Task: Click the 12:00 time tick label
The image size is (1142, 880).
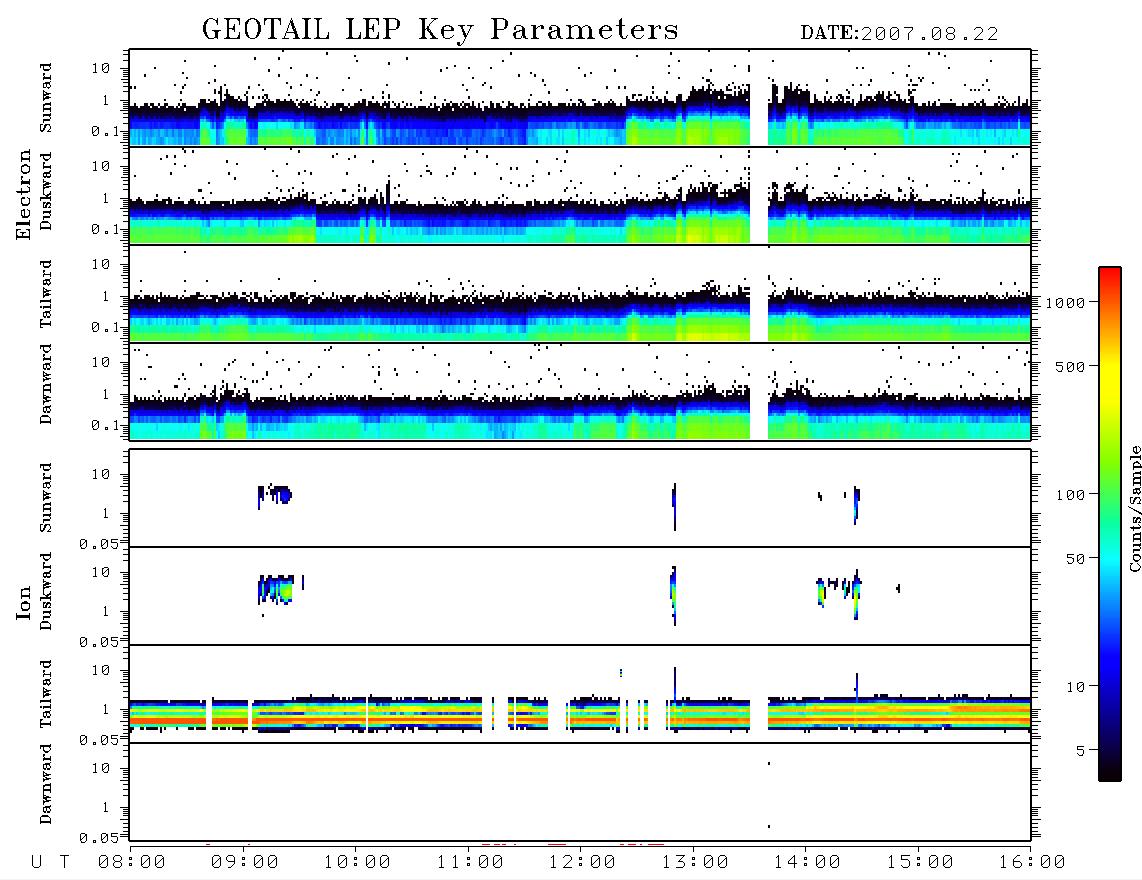Action: [x=582, y=863]
